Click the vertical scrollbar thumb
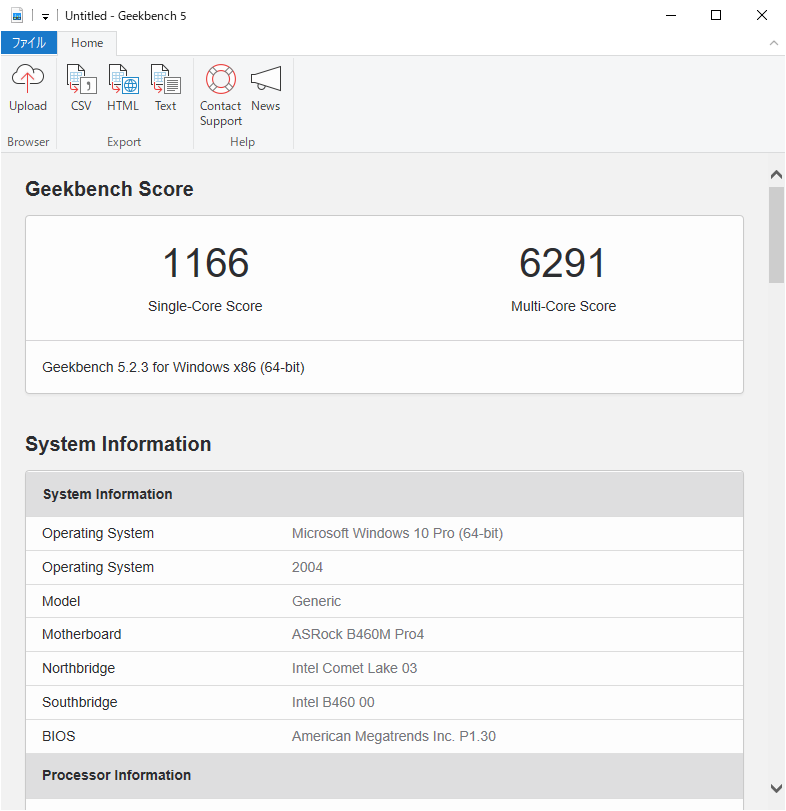Screen dimensions: 786x811 click(x=776, y=235)
